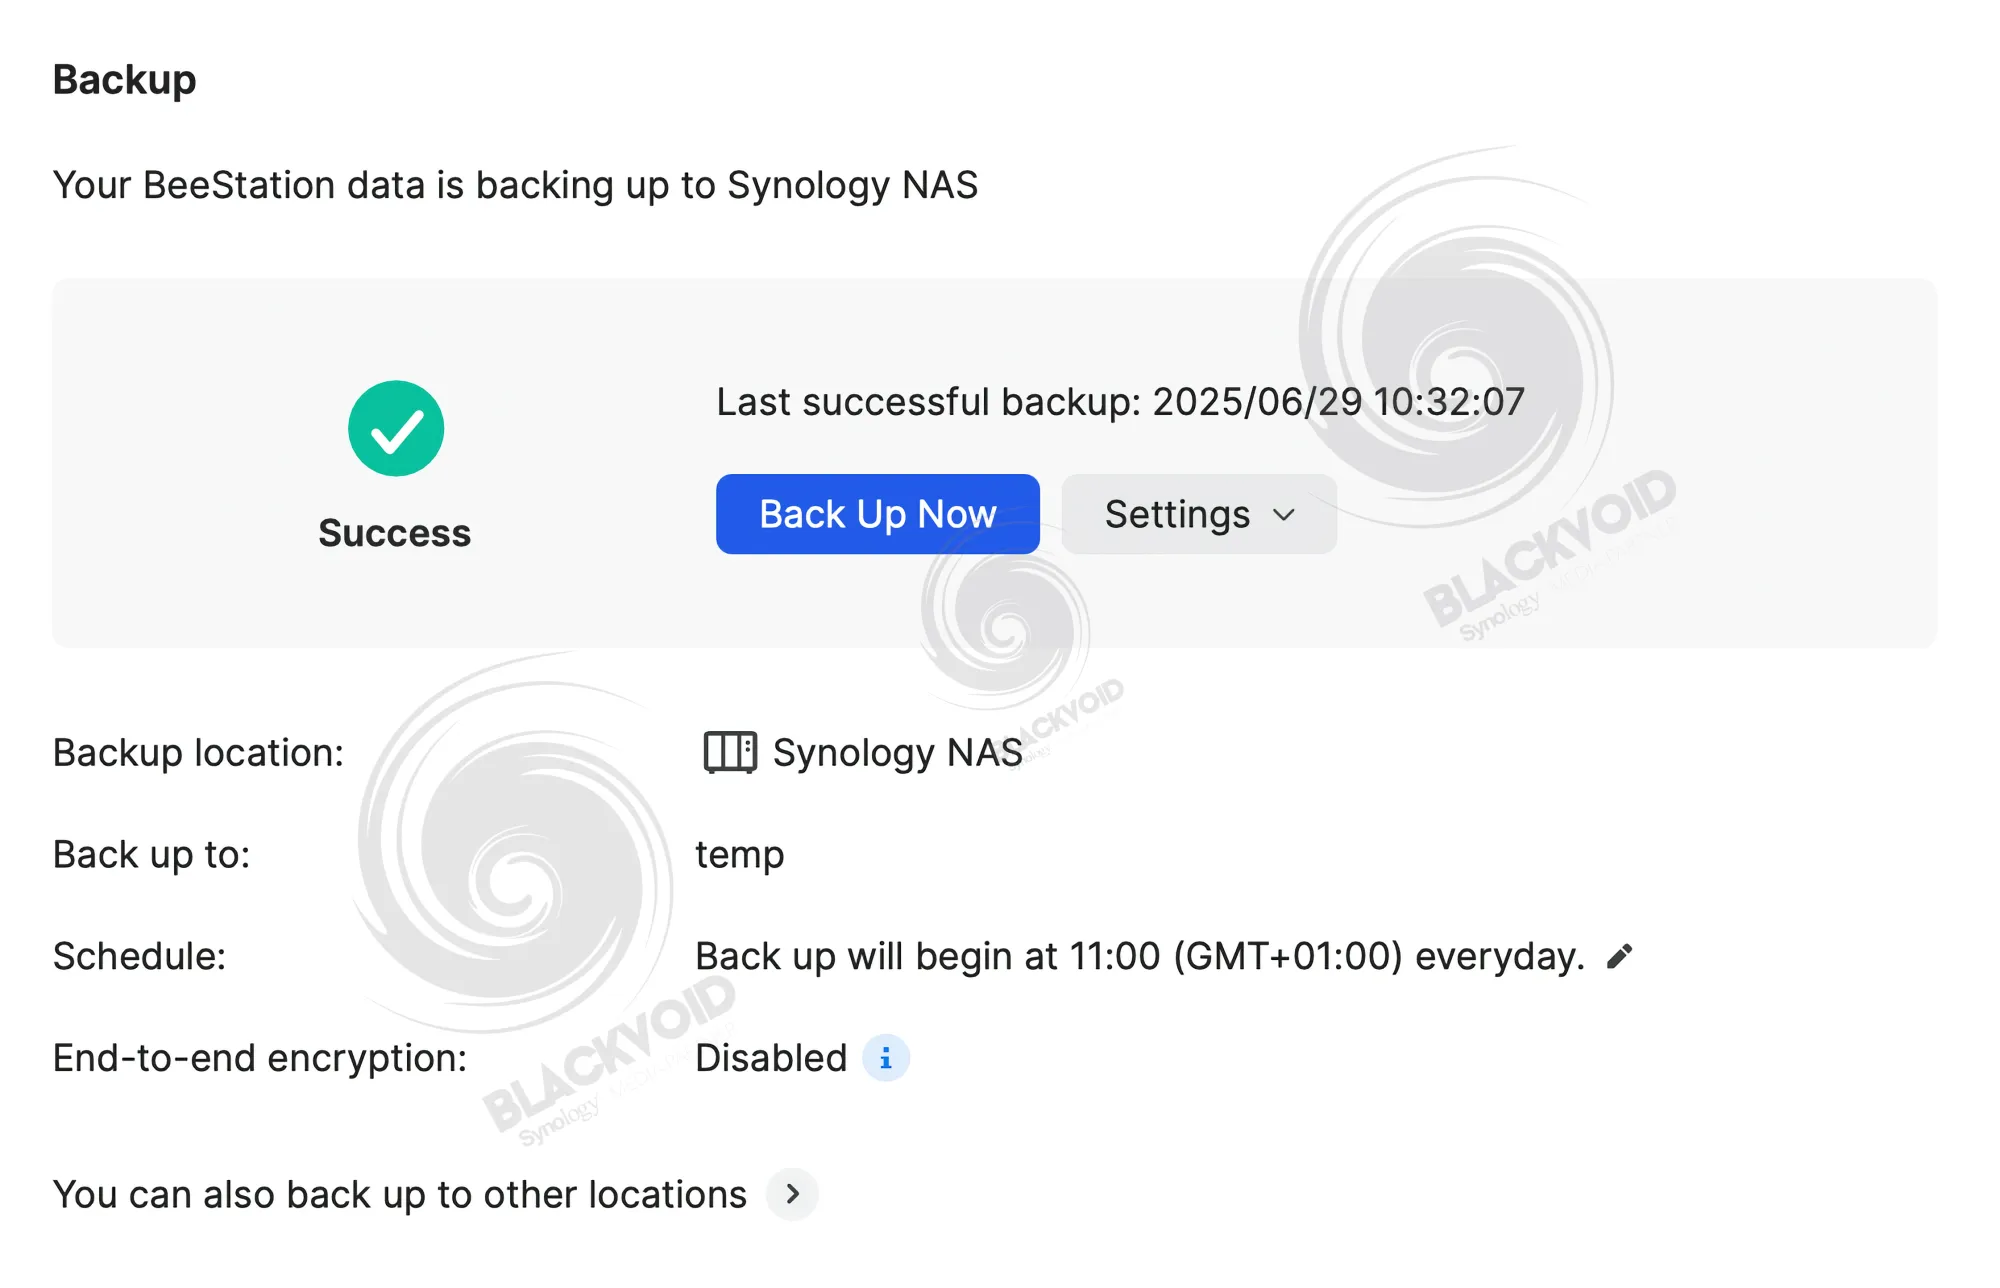
Task: Click the schedule description text
Action: coord(1140,957)
